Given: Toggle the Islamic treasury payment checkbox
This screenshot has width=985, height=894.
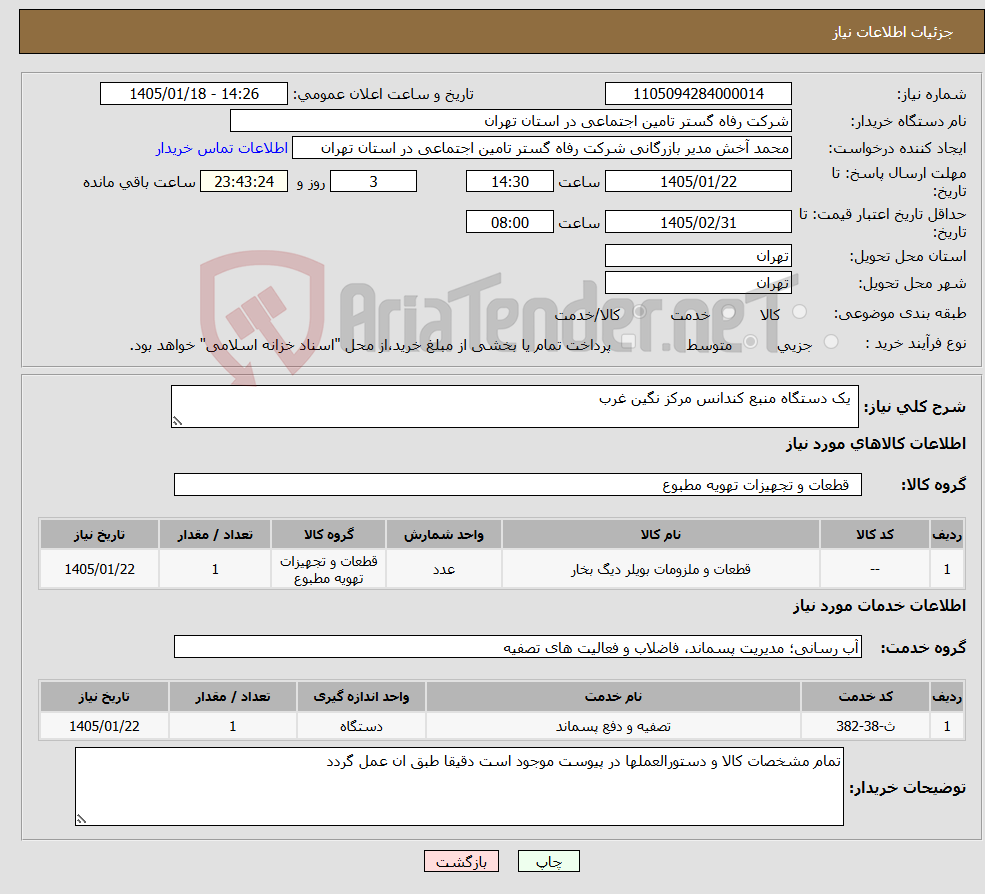Looking at the screenshot, I should click(628, 342).
